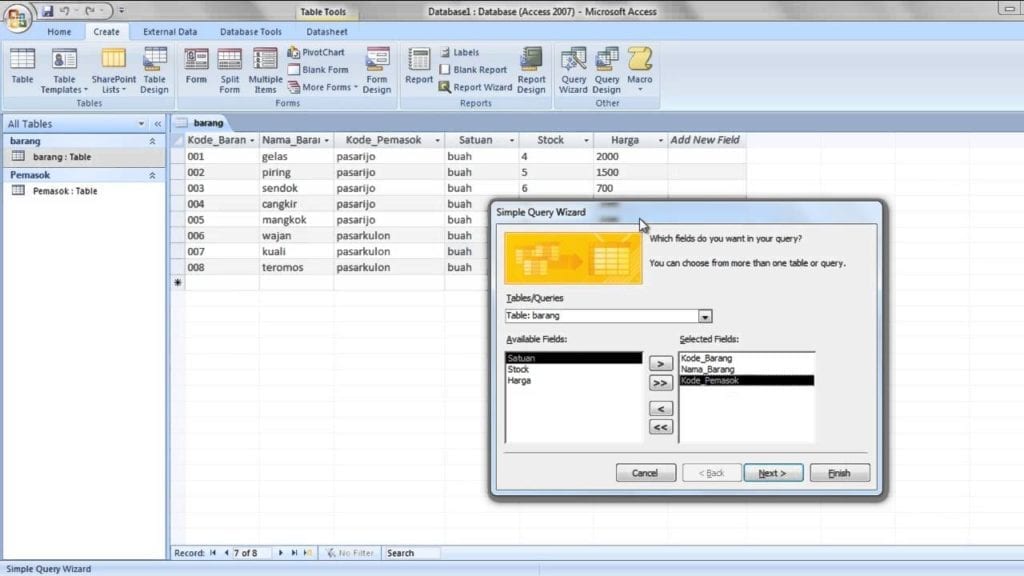Create a Report from ribbon
Image resolution: width=1024 pixels, height=576 pixels.
pyautogui.click(x=419, y=66)
